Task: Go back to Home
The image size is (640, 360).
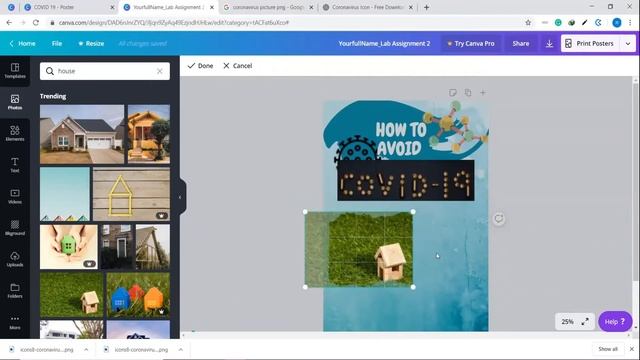Action: coord(22,43)
